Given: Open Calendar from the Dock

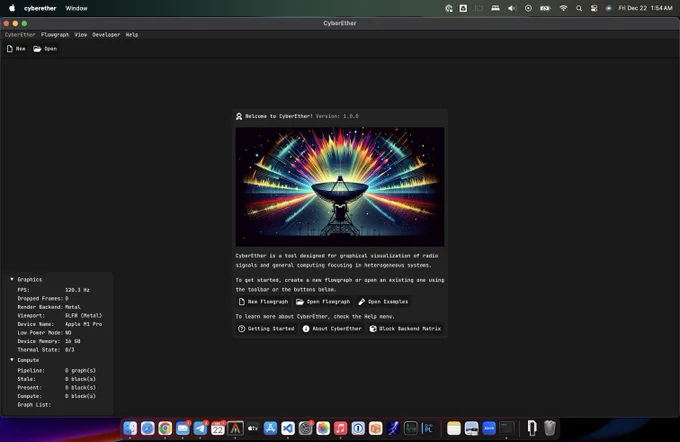Looking at the screenshot, I should pos(218,428).
